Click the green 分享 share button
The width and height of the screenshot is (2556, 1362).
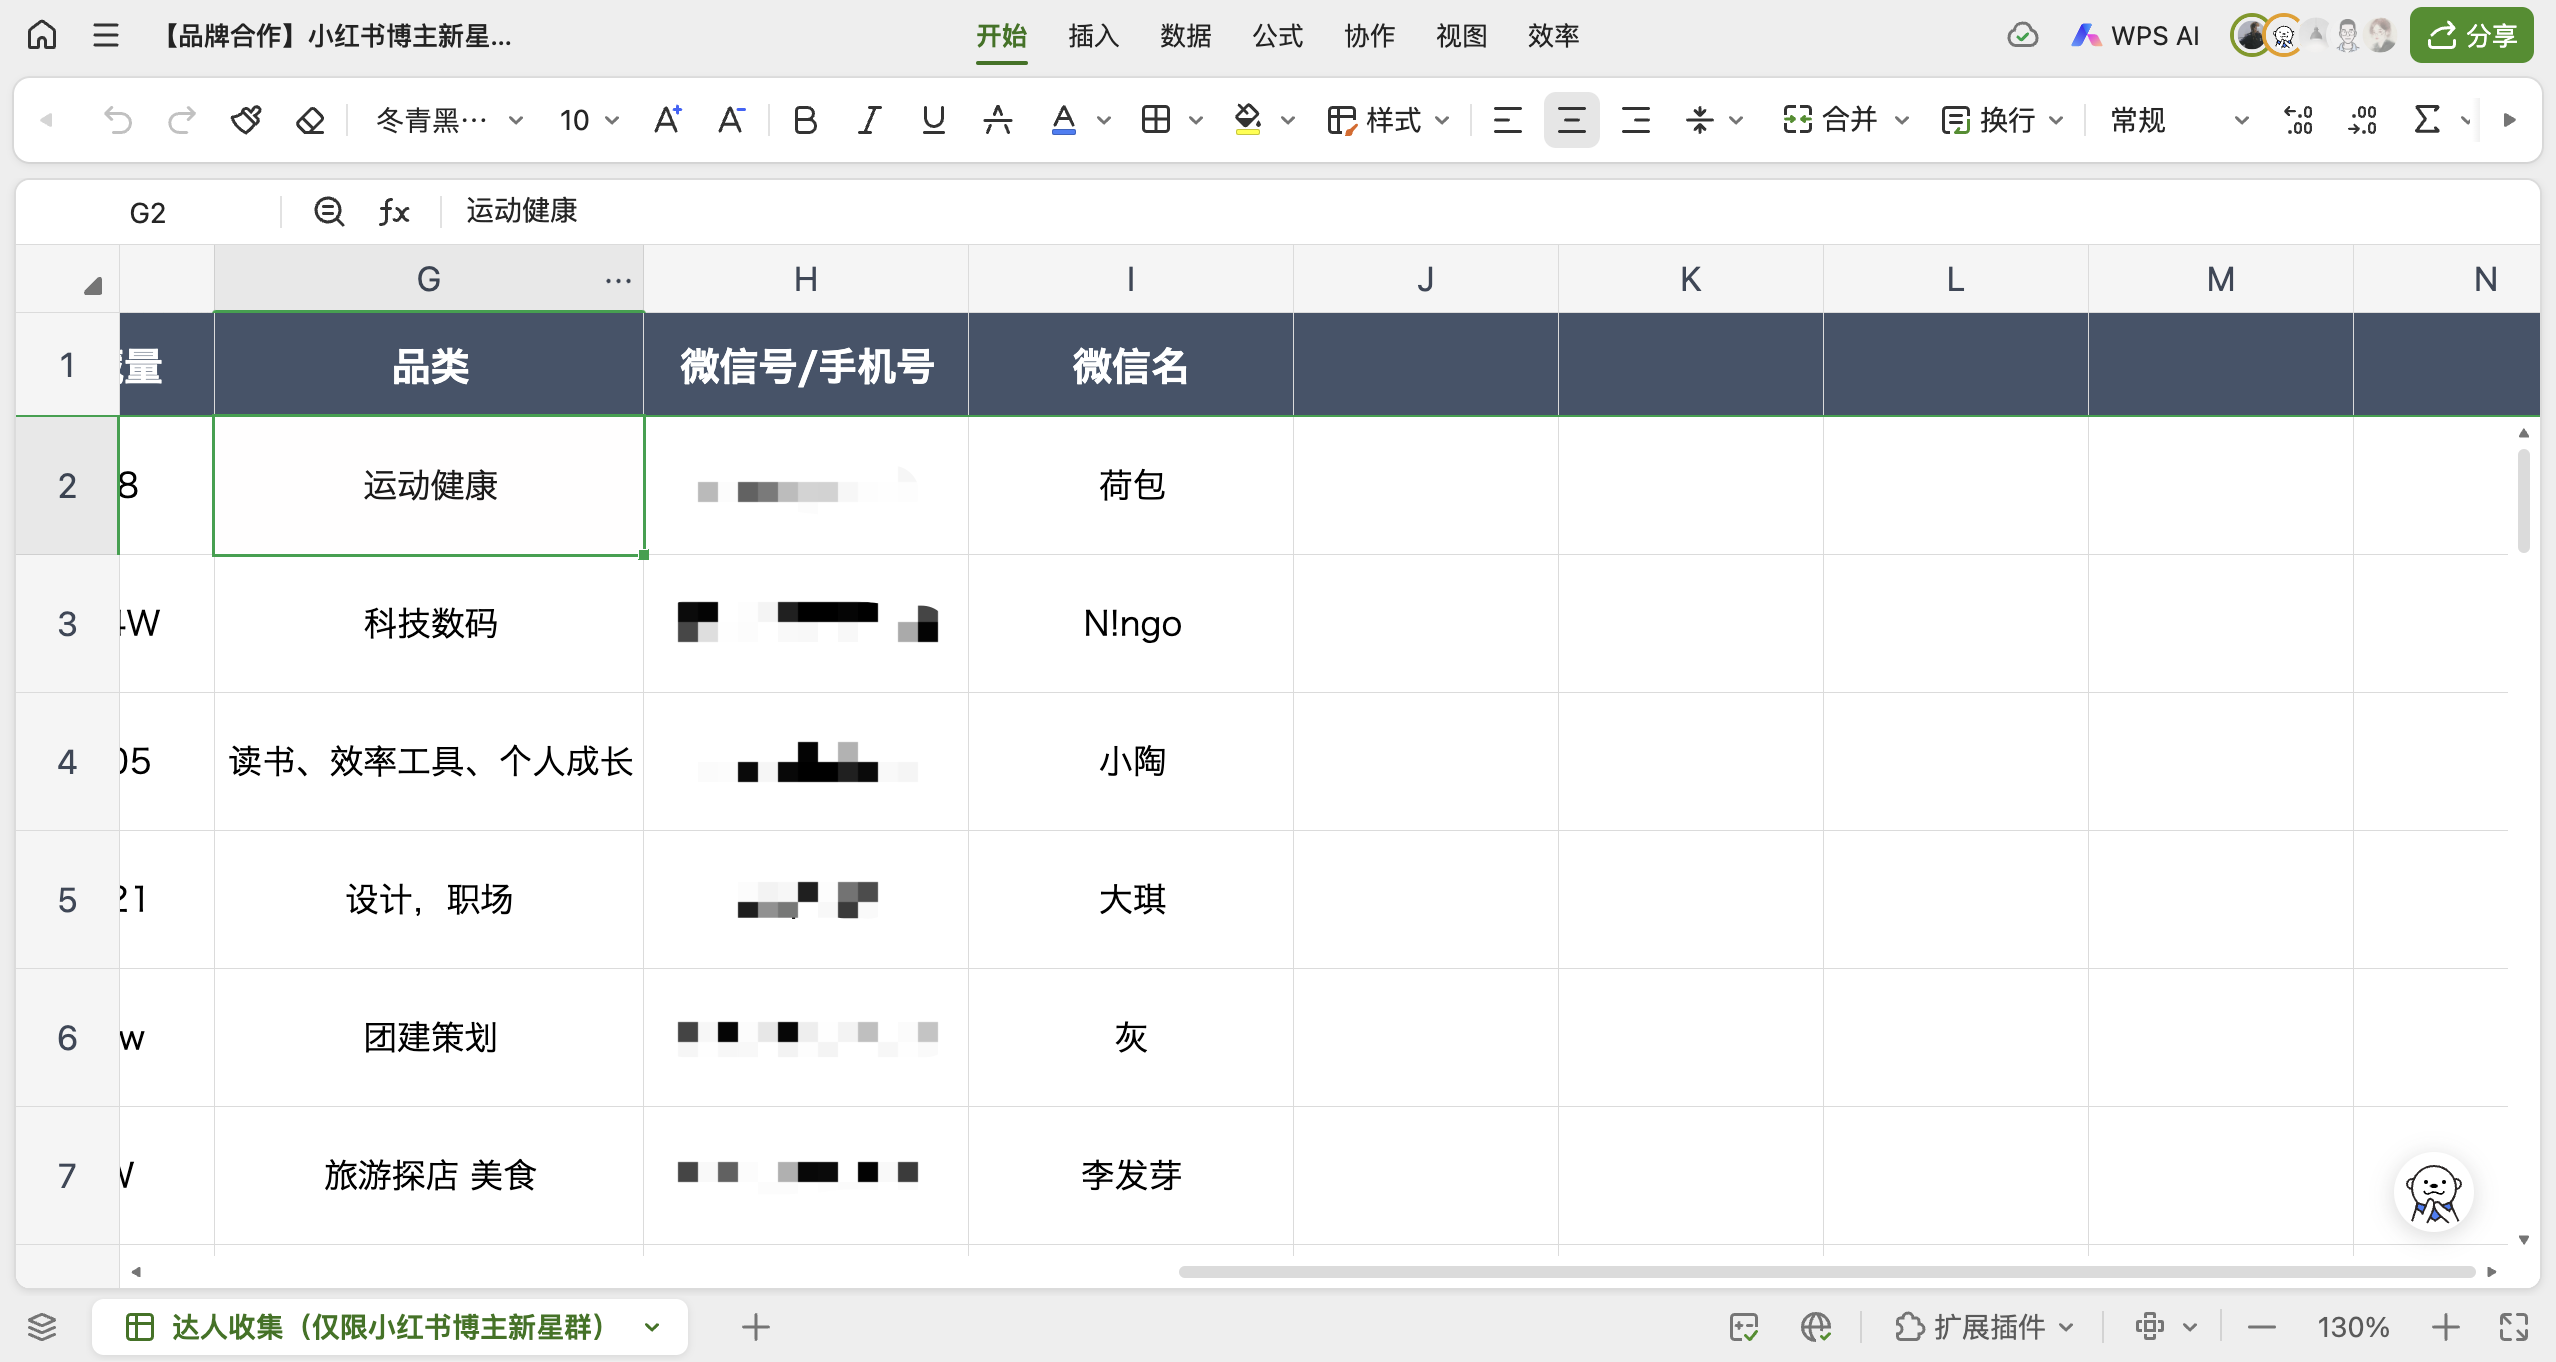(x=2471, y=36)
